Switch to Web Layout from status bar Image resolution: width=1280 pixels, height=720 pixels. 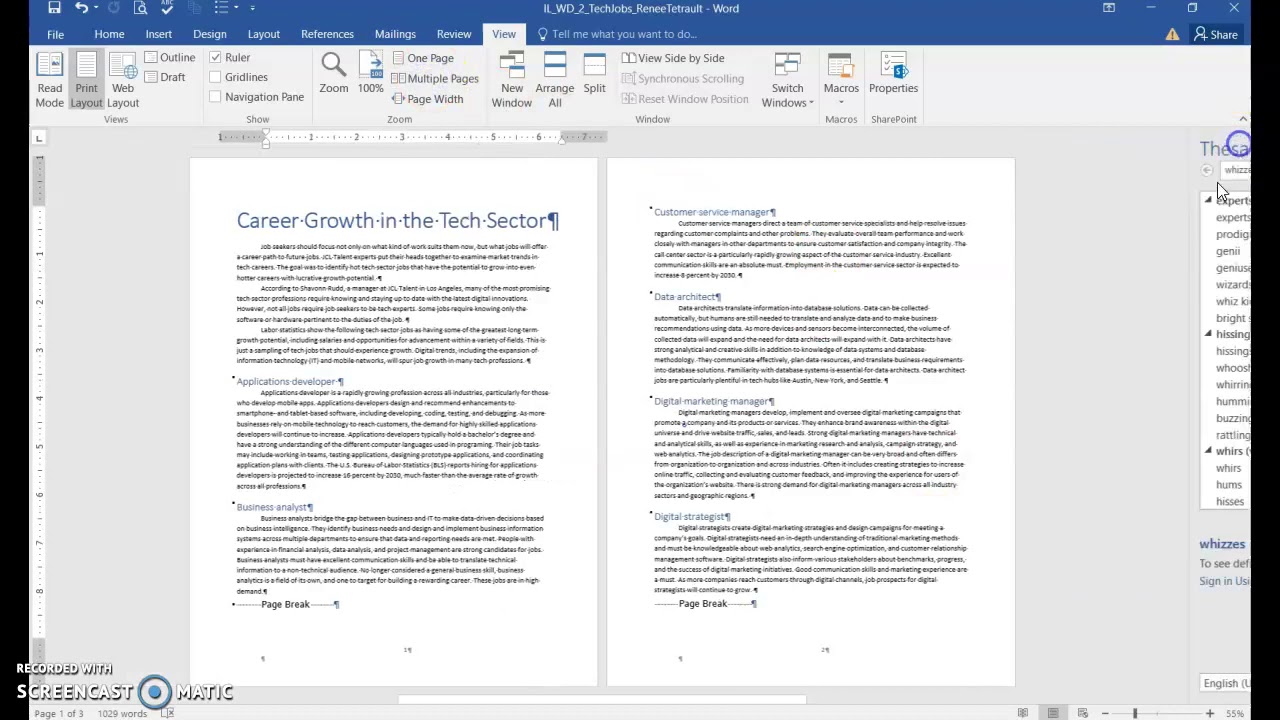point(1082,713)
